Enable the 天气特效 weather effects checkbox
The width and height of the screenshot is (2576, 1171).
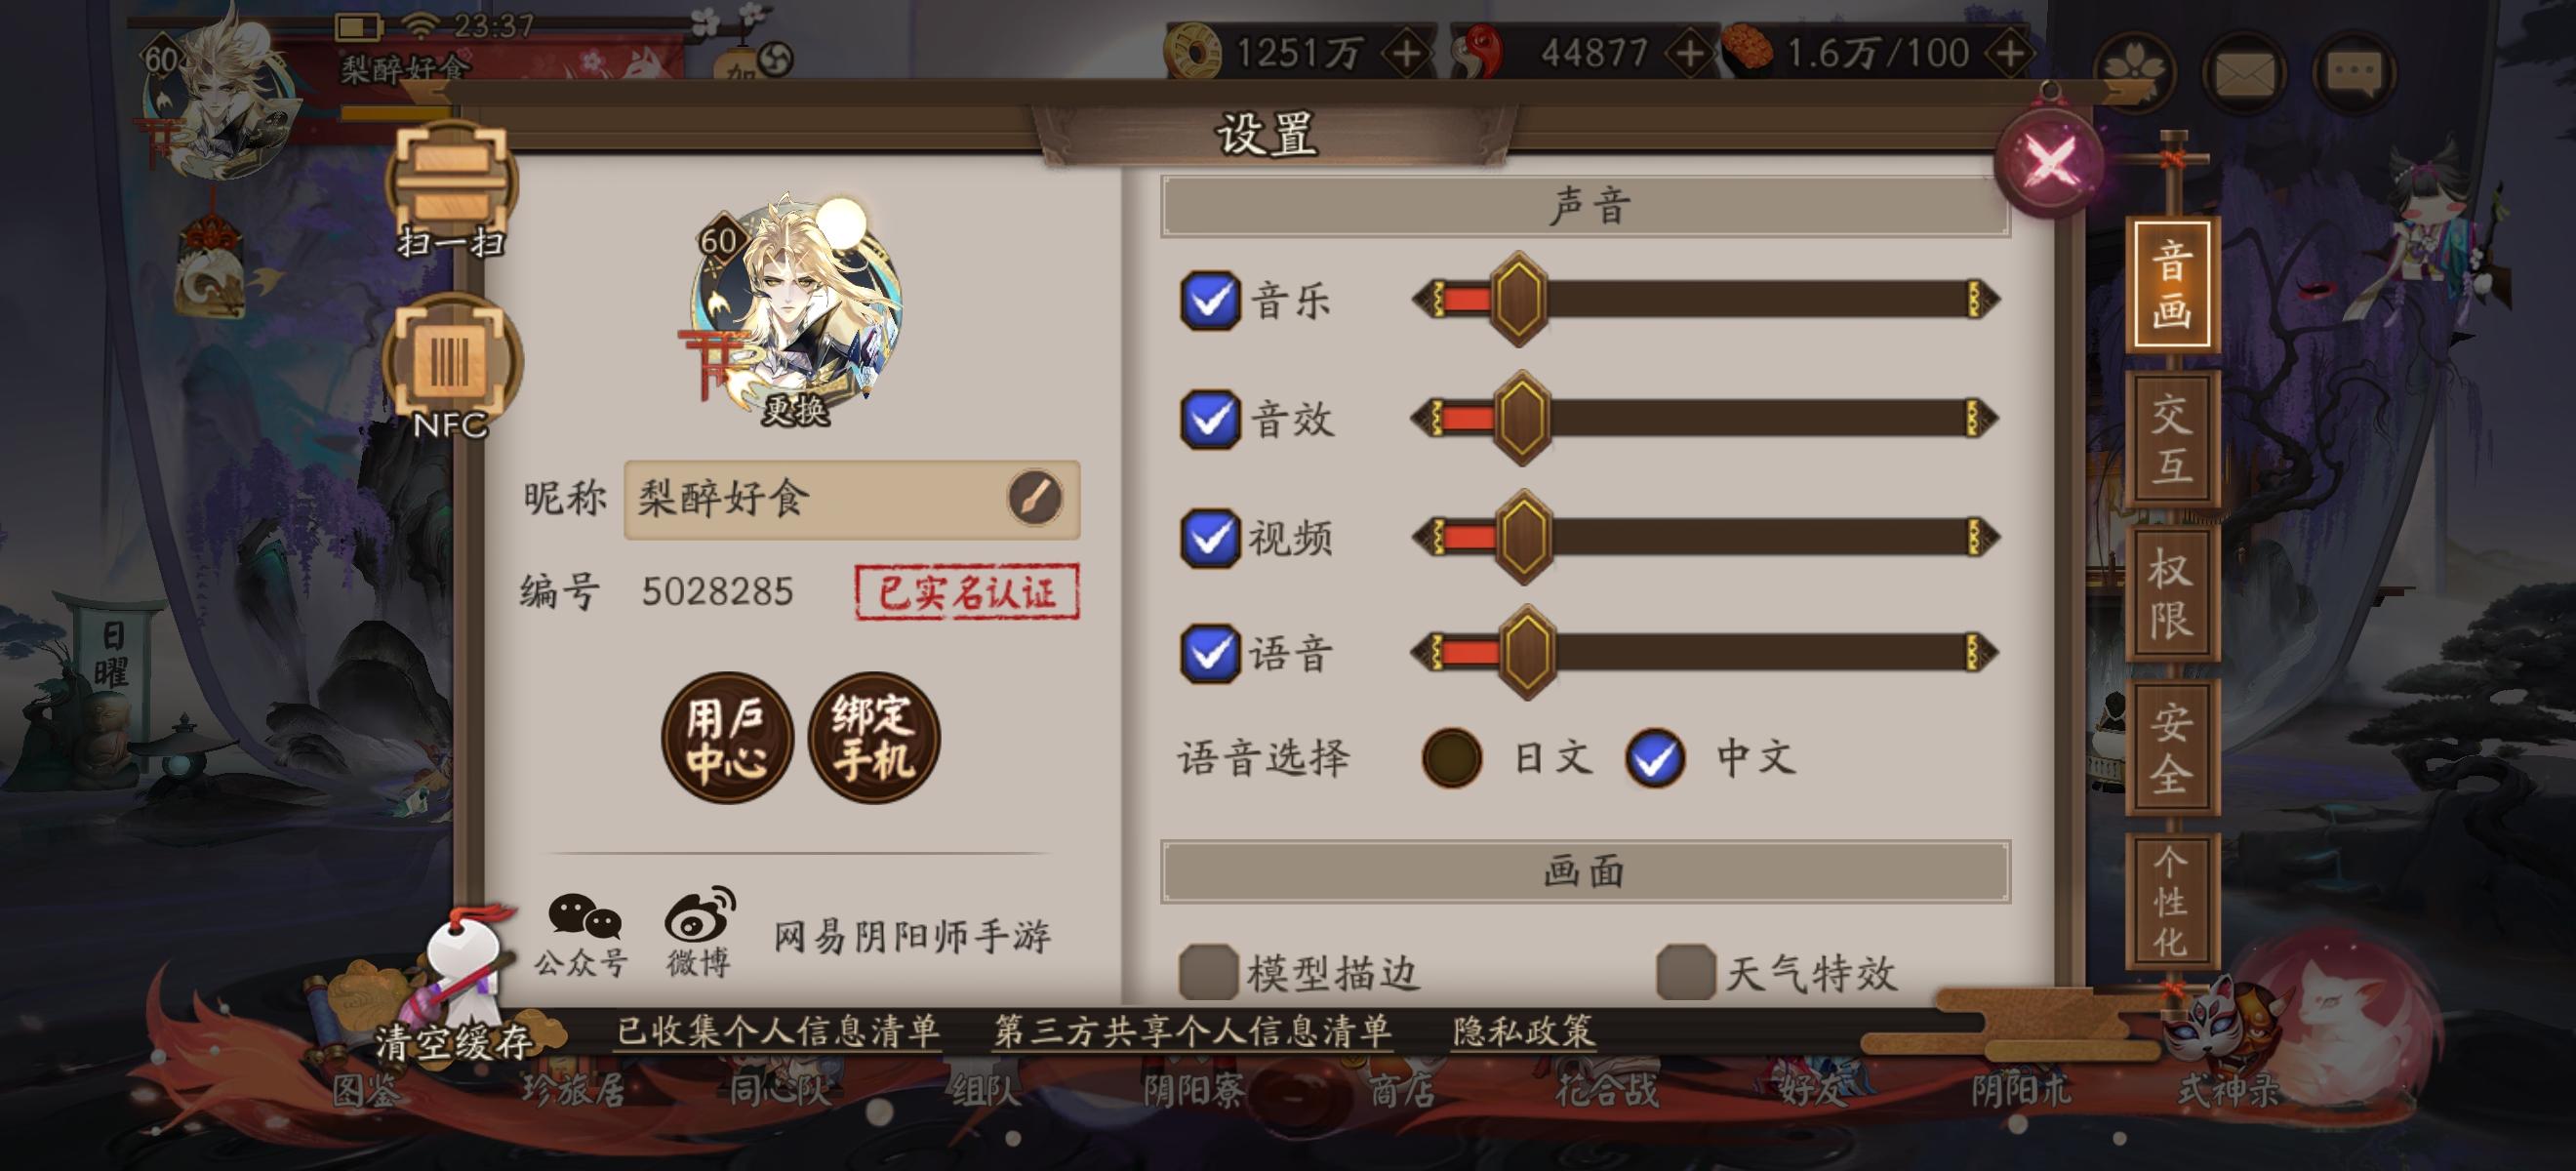click(x=1686, y=972)
